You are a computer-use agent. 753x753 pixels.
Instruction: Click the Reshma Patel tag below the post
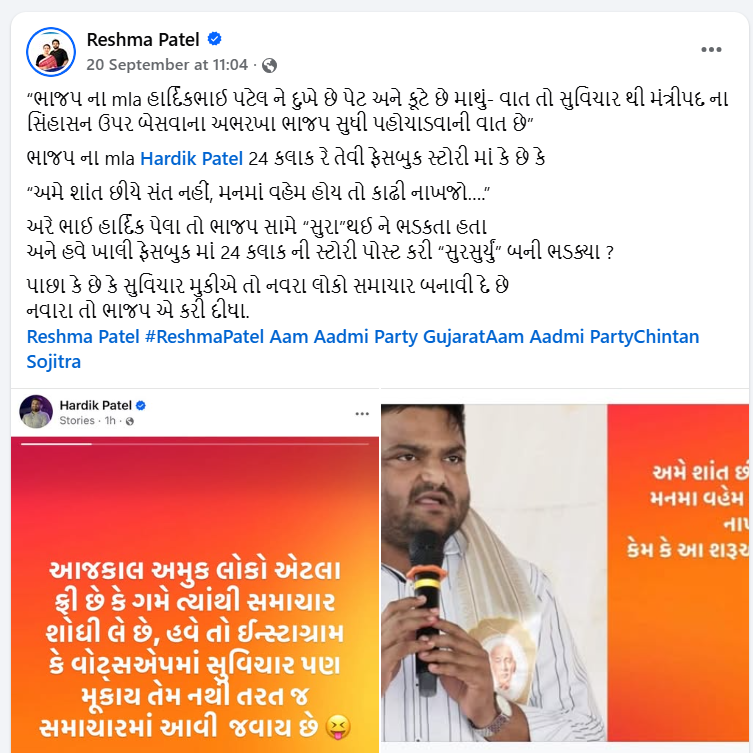pos(83,337)
